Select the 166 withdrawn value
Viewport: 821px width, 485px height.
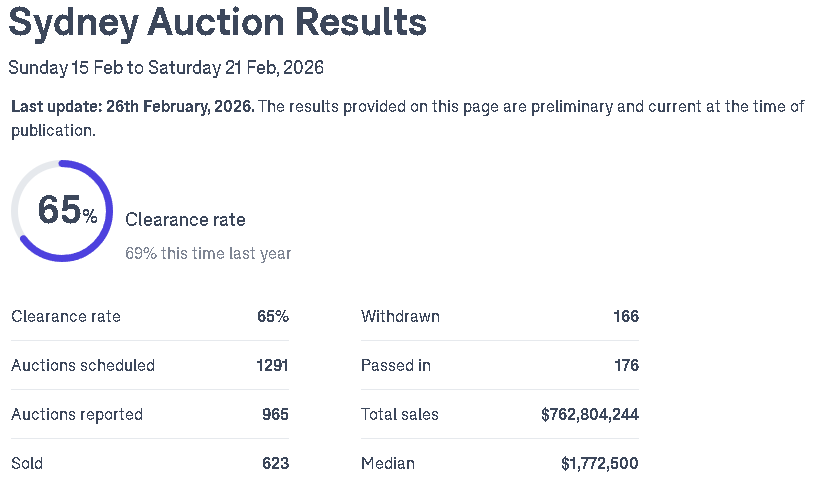pyautogui.click(x=626, y=316)
